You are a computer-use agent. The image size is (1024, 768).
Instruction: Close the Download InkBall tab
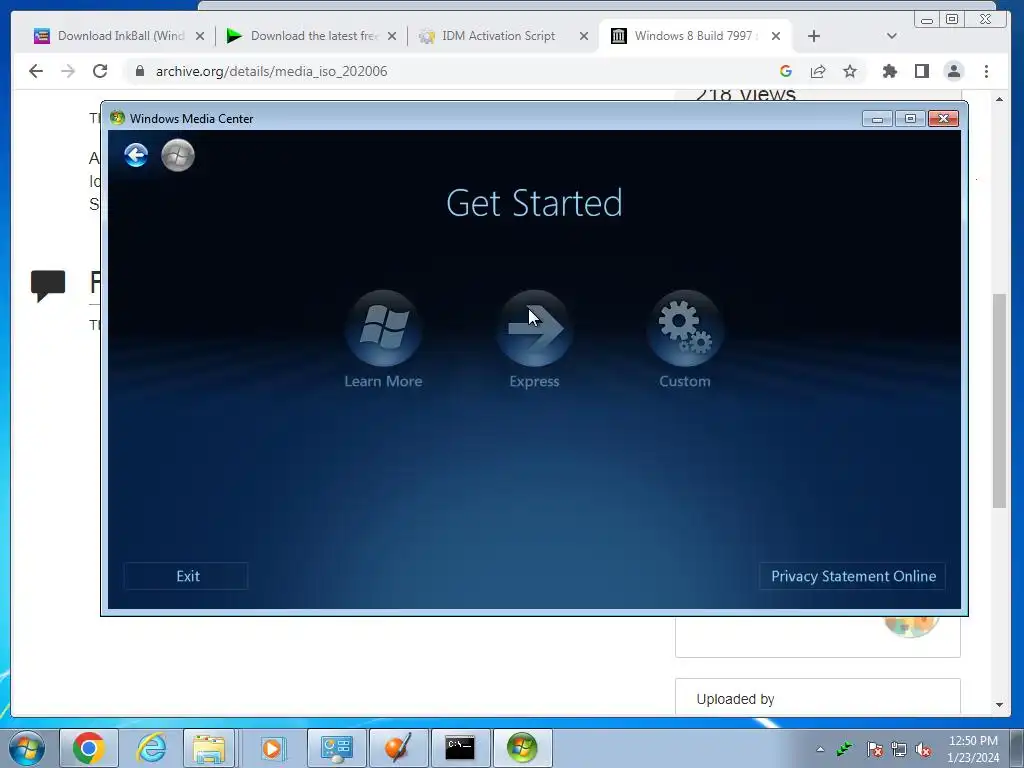tap(200, 36)
